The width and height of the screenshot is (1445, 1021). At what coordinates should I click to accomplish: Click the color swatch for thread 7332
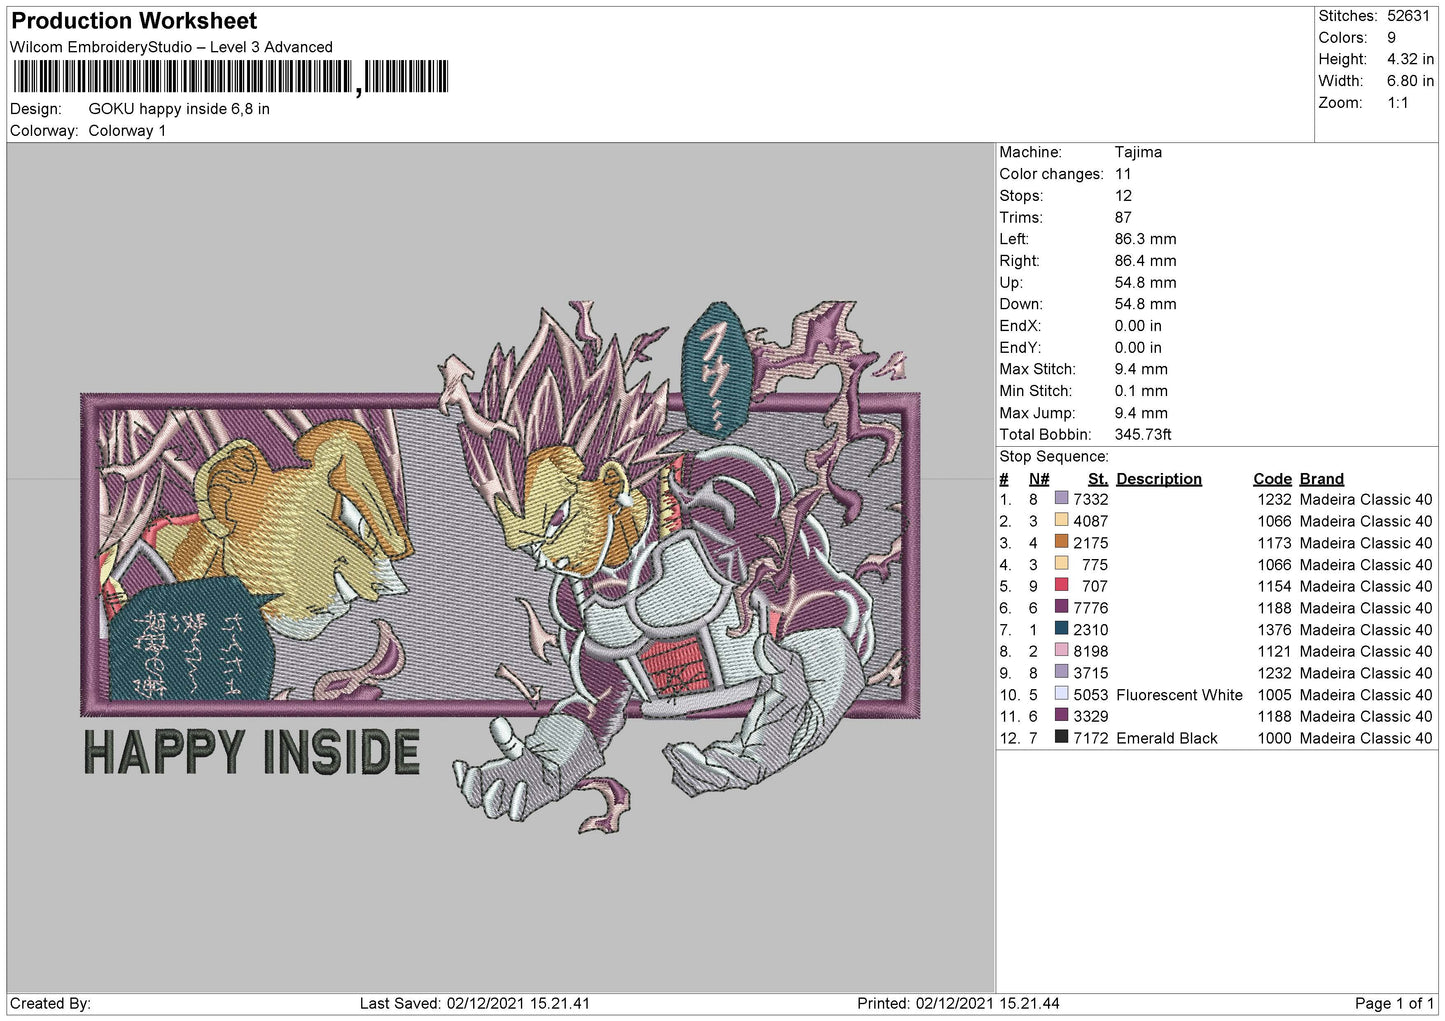click(x=1061, y=499)
